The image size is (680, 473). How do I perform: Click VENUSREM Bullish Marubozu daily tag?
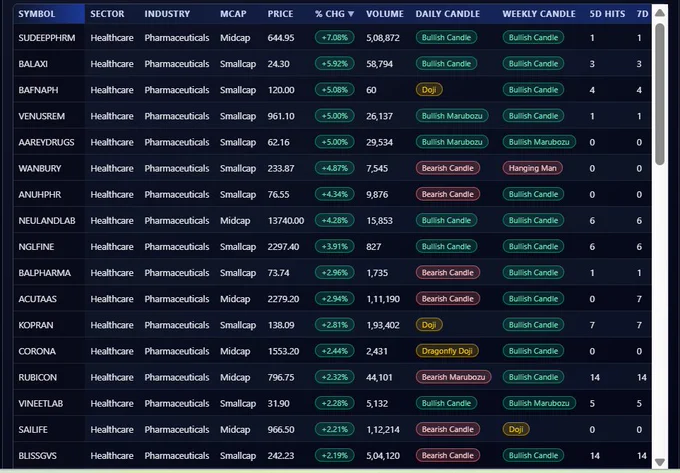click(x=452, y=116)
